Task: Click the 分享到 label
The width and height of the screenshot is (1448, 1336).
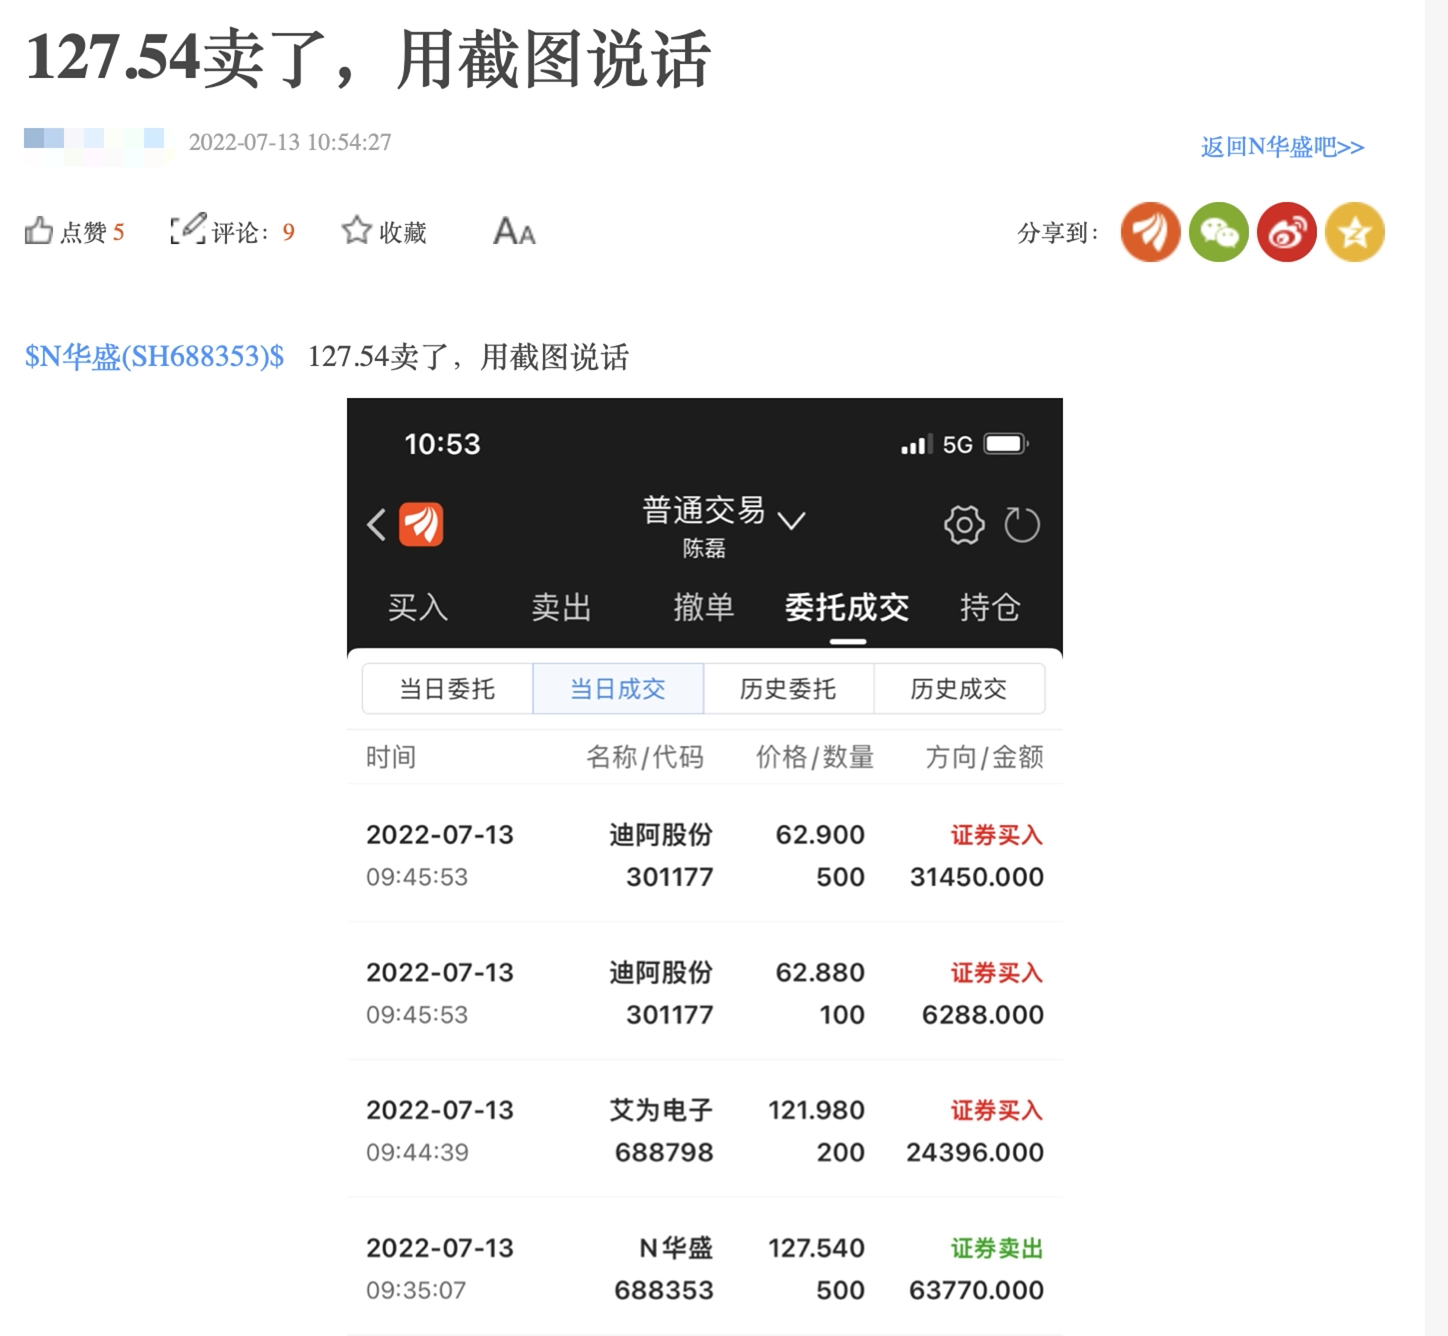Action: [x=1057, y=233]
